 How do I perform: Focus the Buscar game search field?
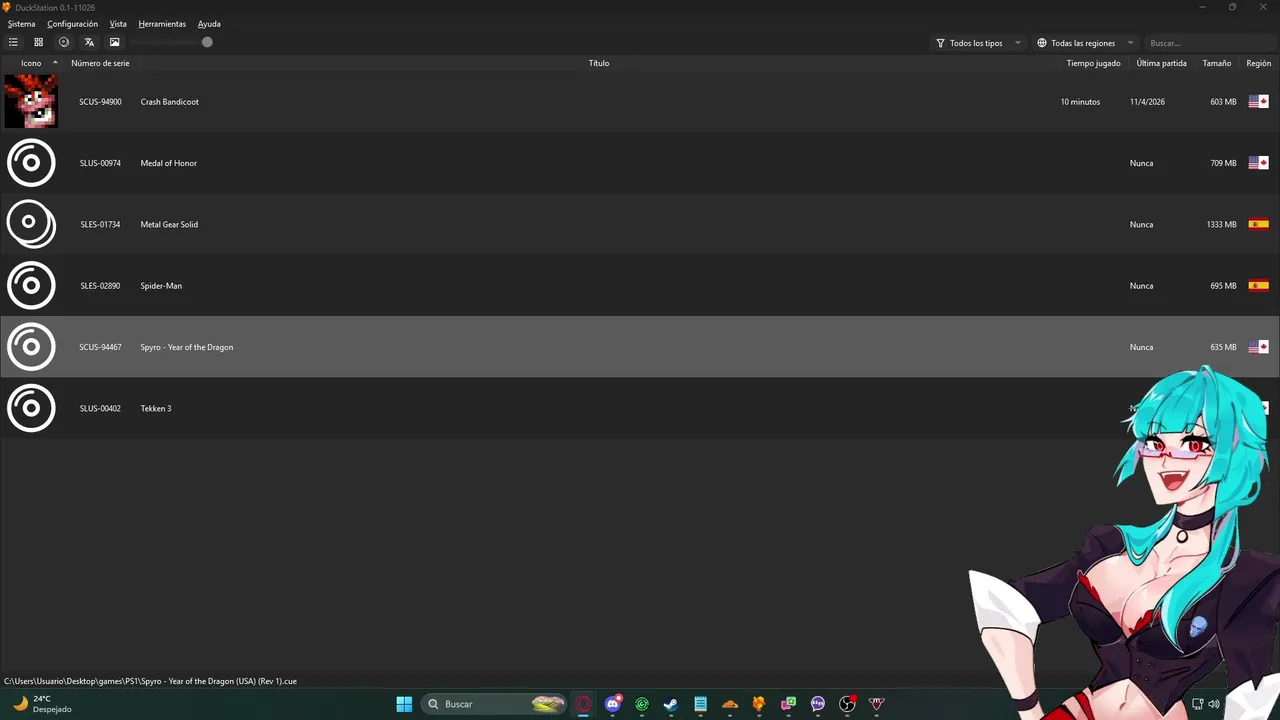click(1210, 43)
